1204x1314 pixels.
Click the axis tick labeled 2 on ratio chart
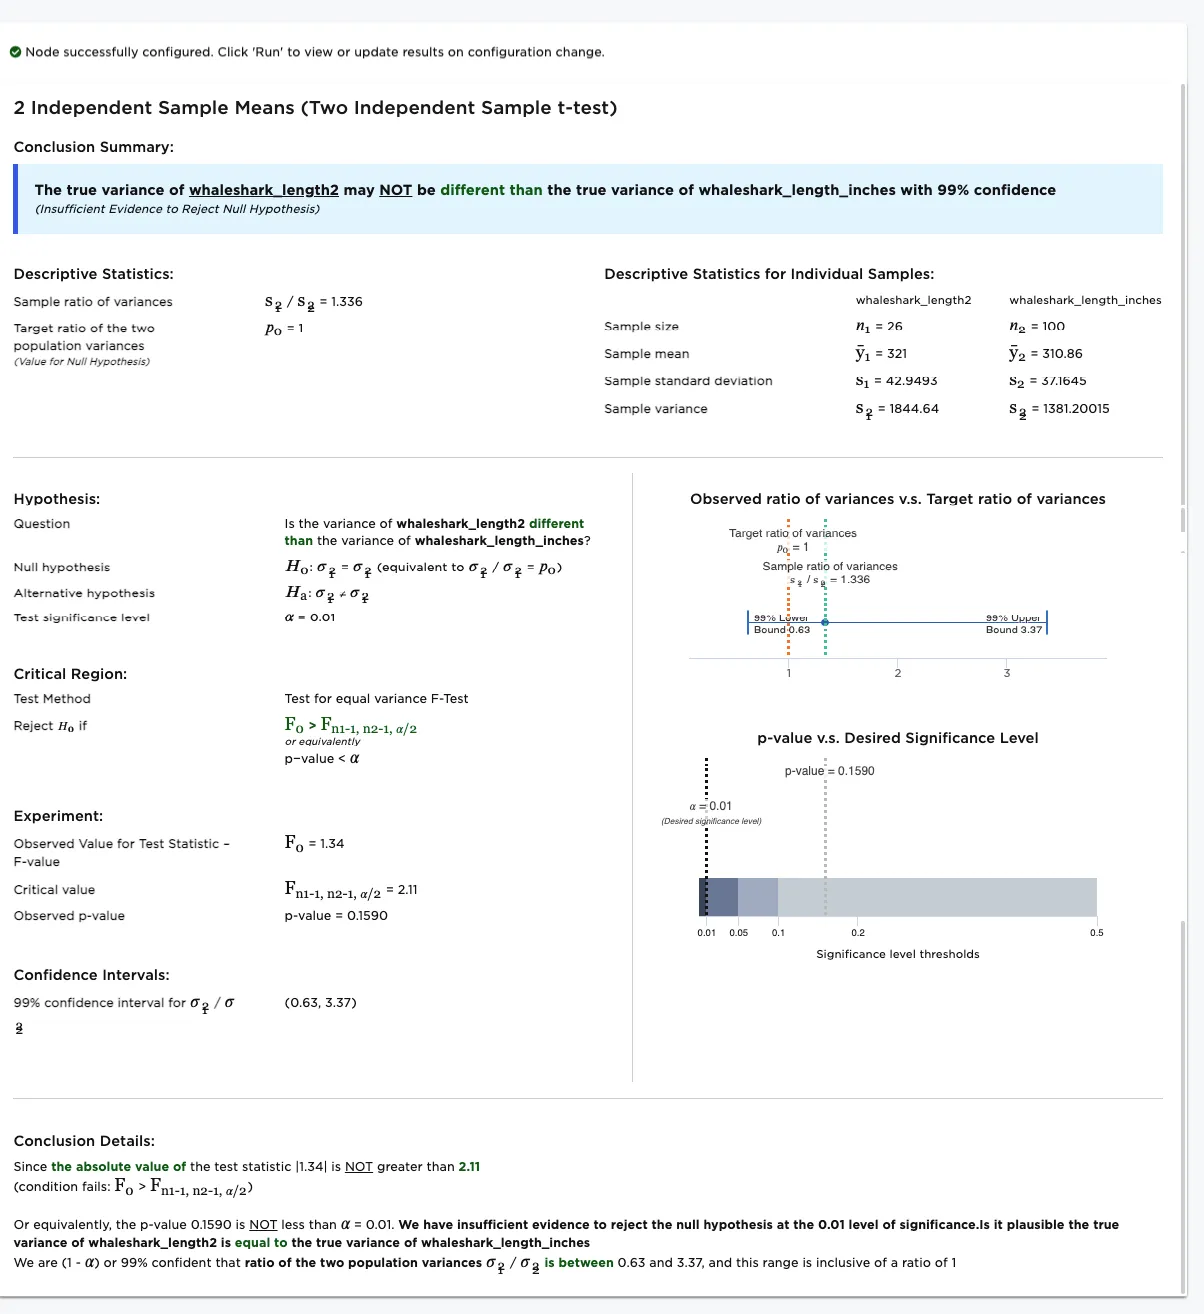[x=898, y=673]
